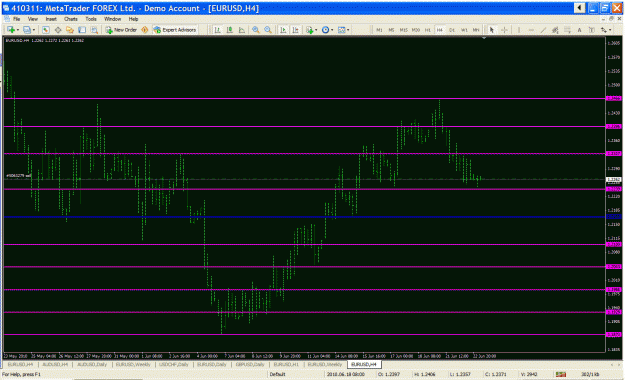Image resolution: width=625 pixels, height=380 pixels.
Task: Draw a horizontal line tool
Action: (x=531, y=30)
